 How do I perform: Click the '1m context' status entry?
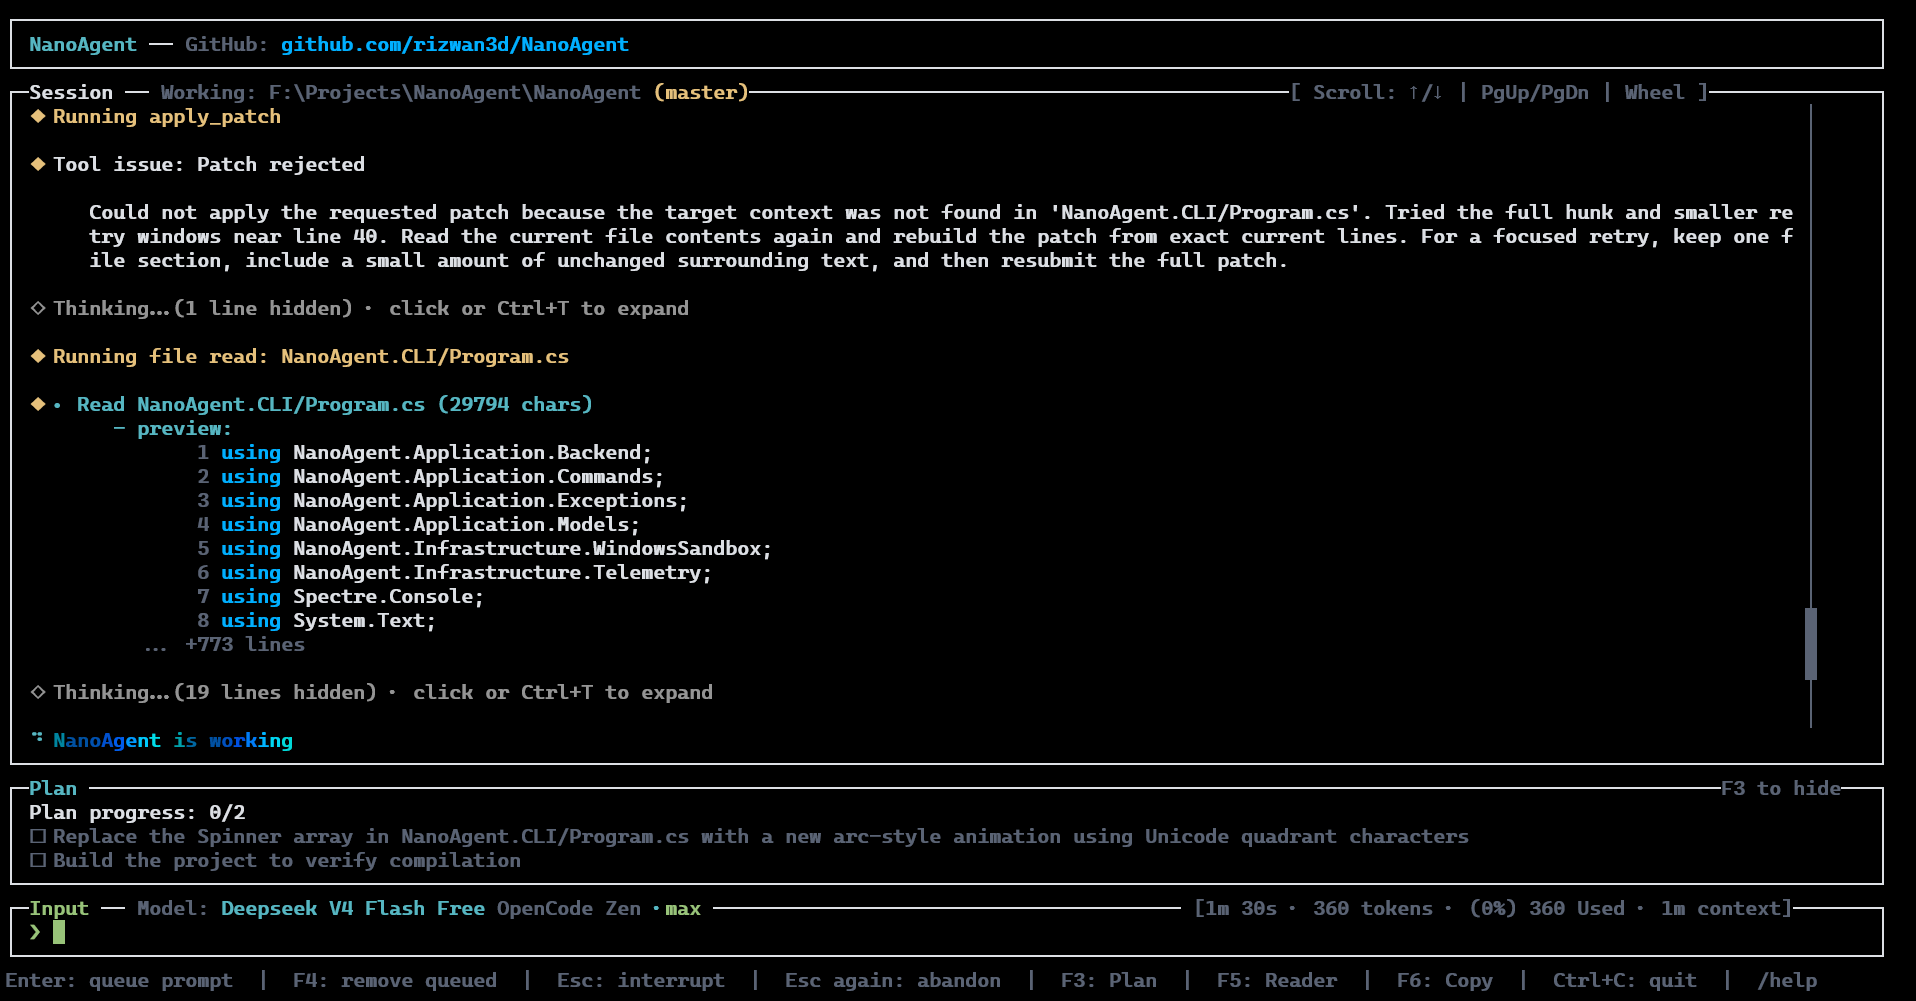tap(1721, 908)
